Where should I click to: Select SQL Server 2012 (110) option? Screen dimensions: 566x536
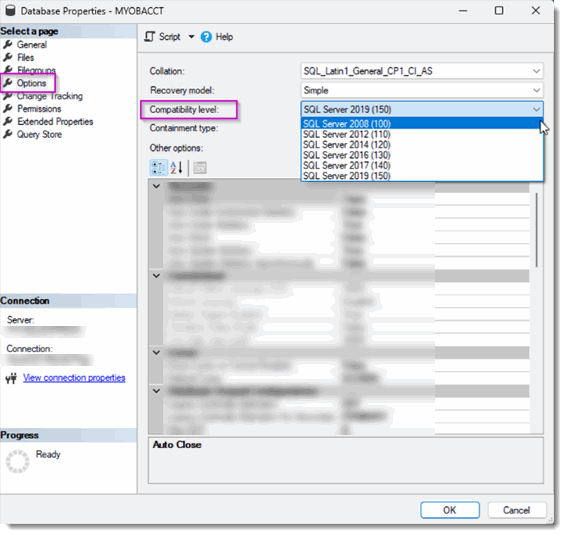click(x=422, y=134)
